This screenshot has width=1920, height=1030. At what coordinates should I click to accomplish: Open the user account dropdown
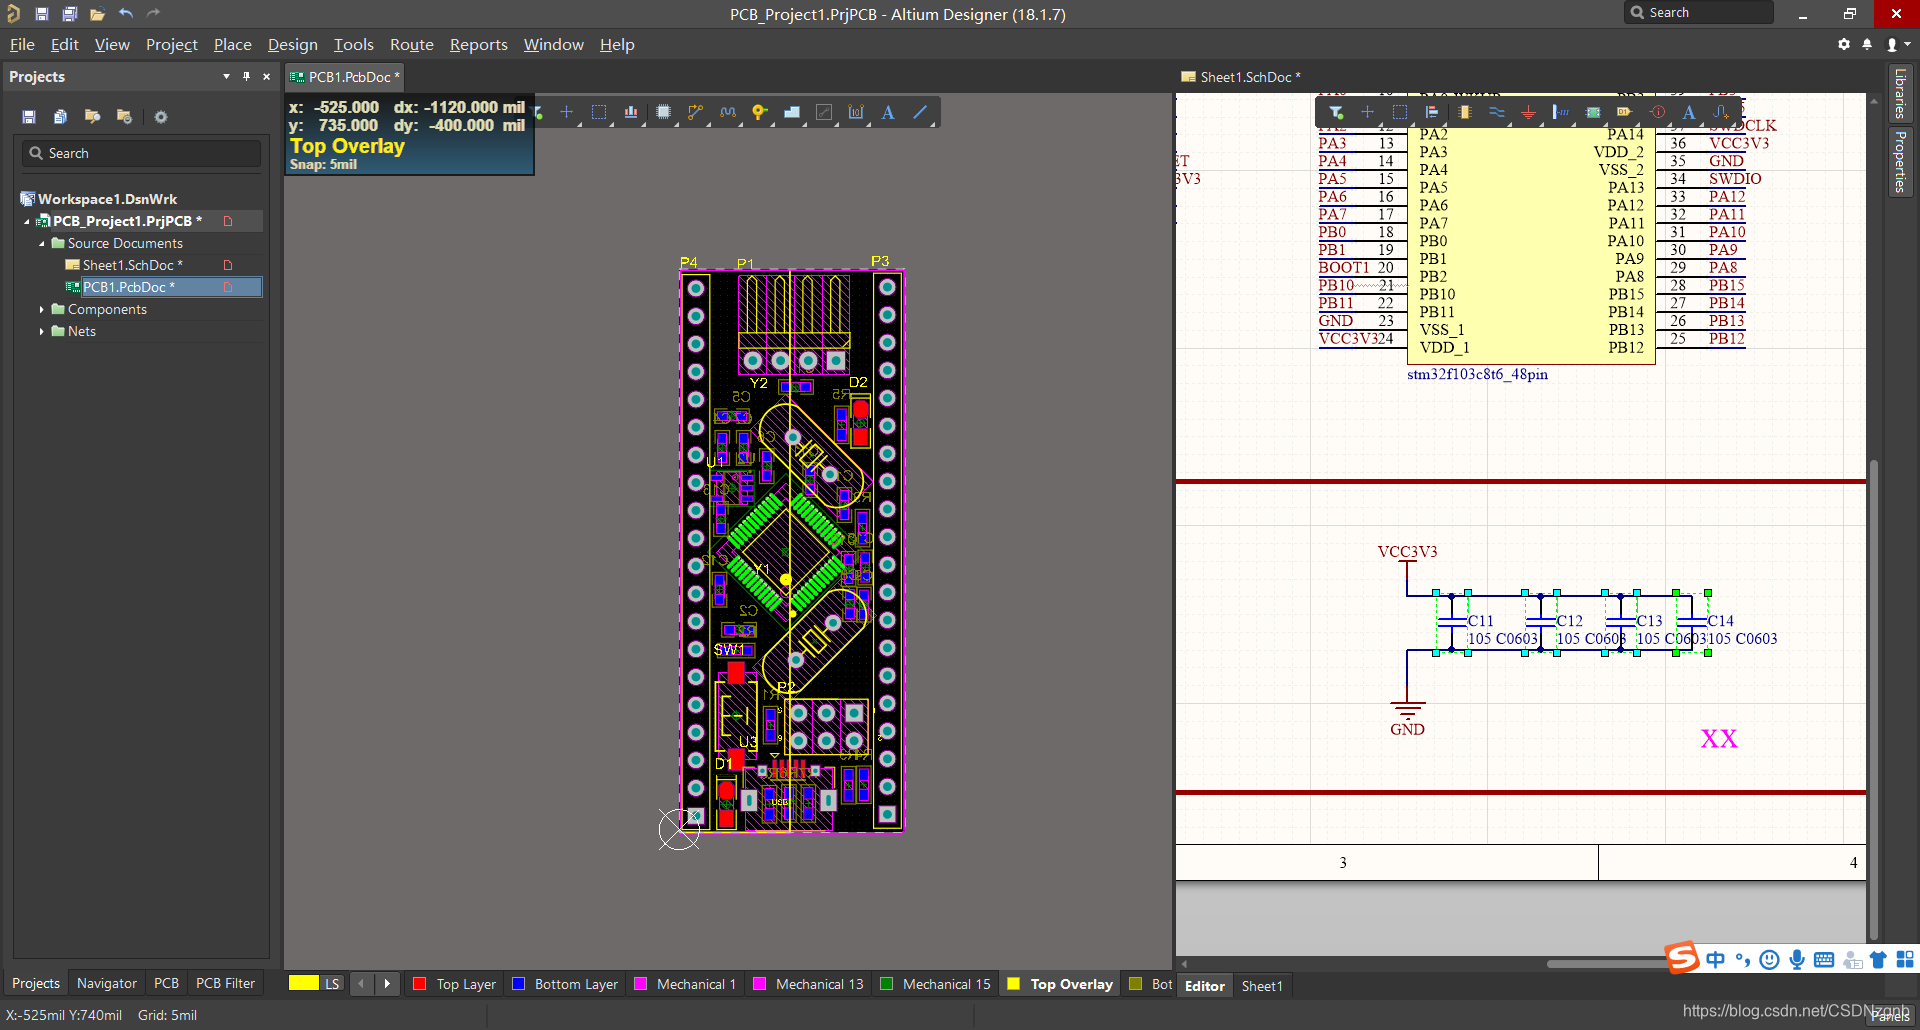tap(1898, 44)
